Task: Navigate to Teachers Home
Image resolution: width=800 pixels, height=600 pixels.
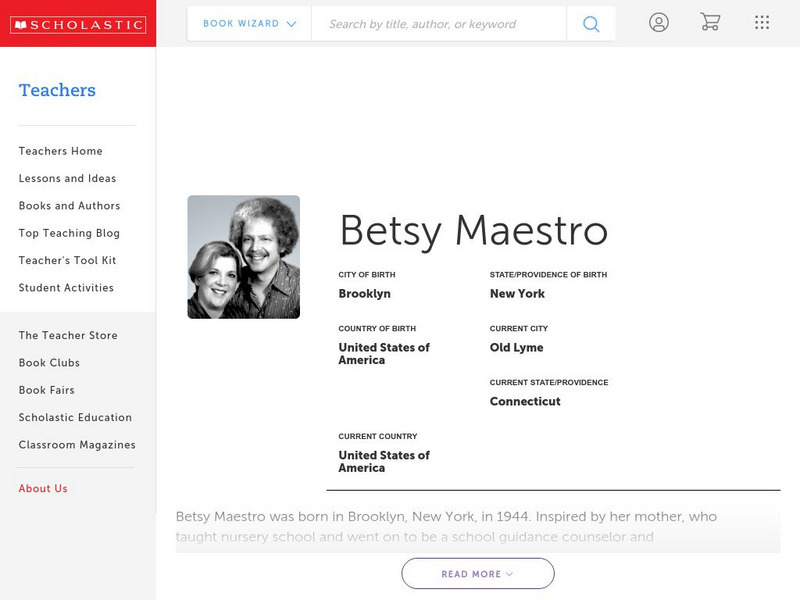Action: (x=59, y=151)
